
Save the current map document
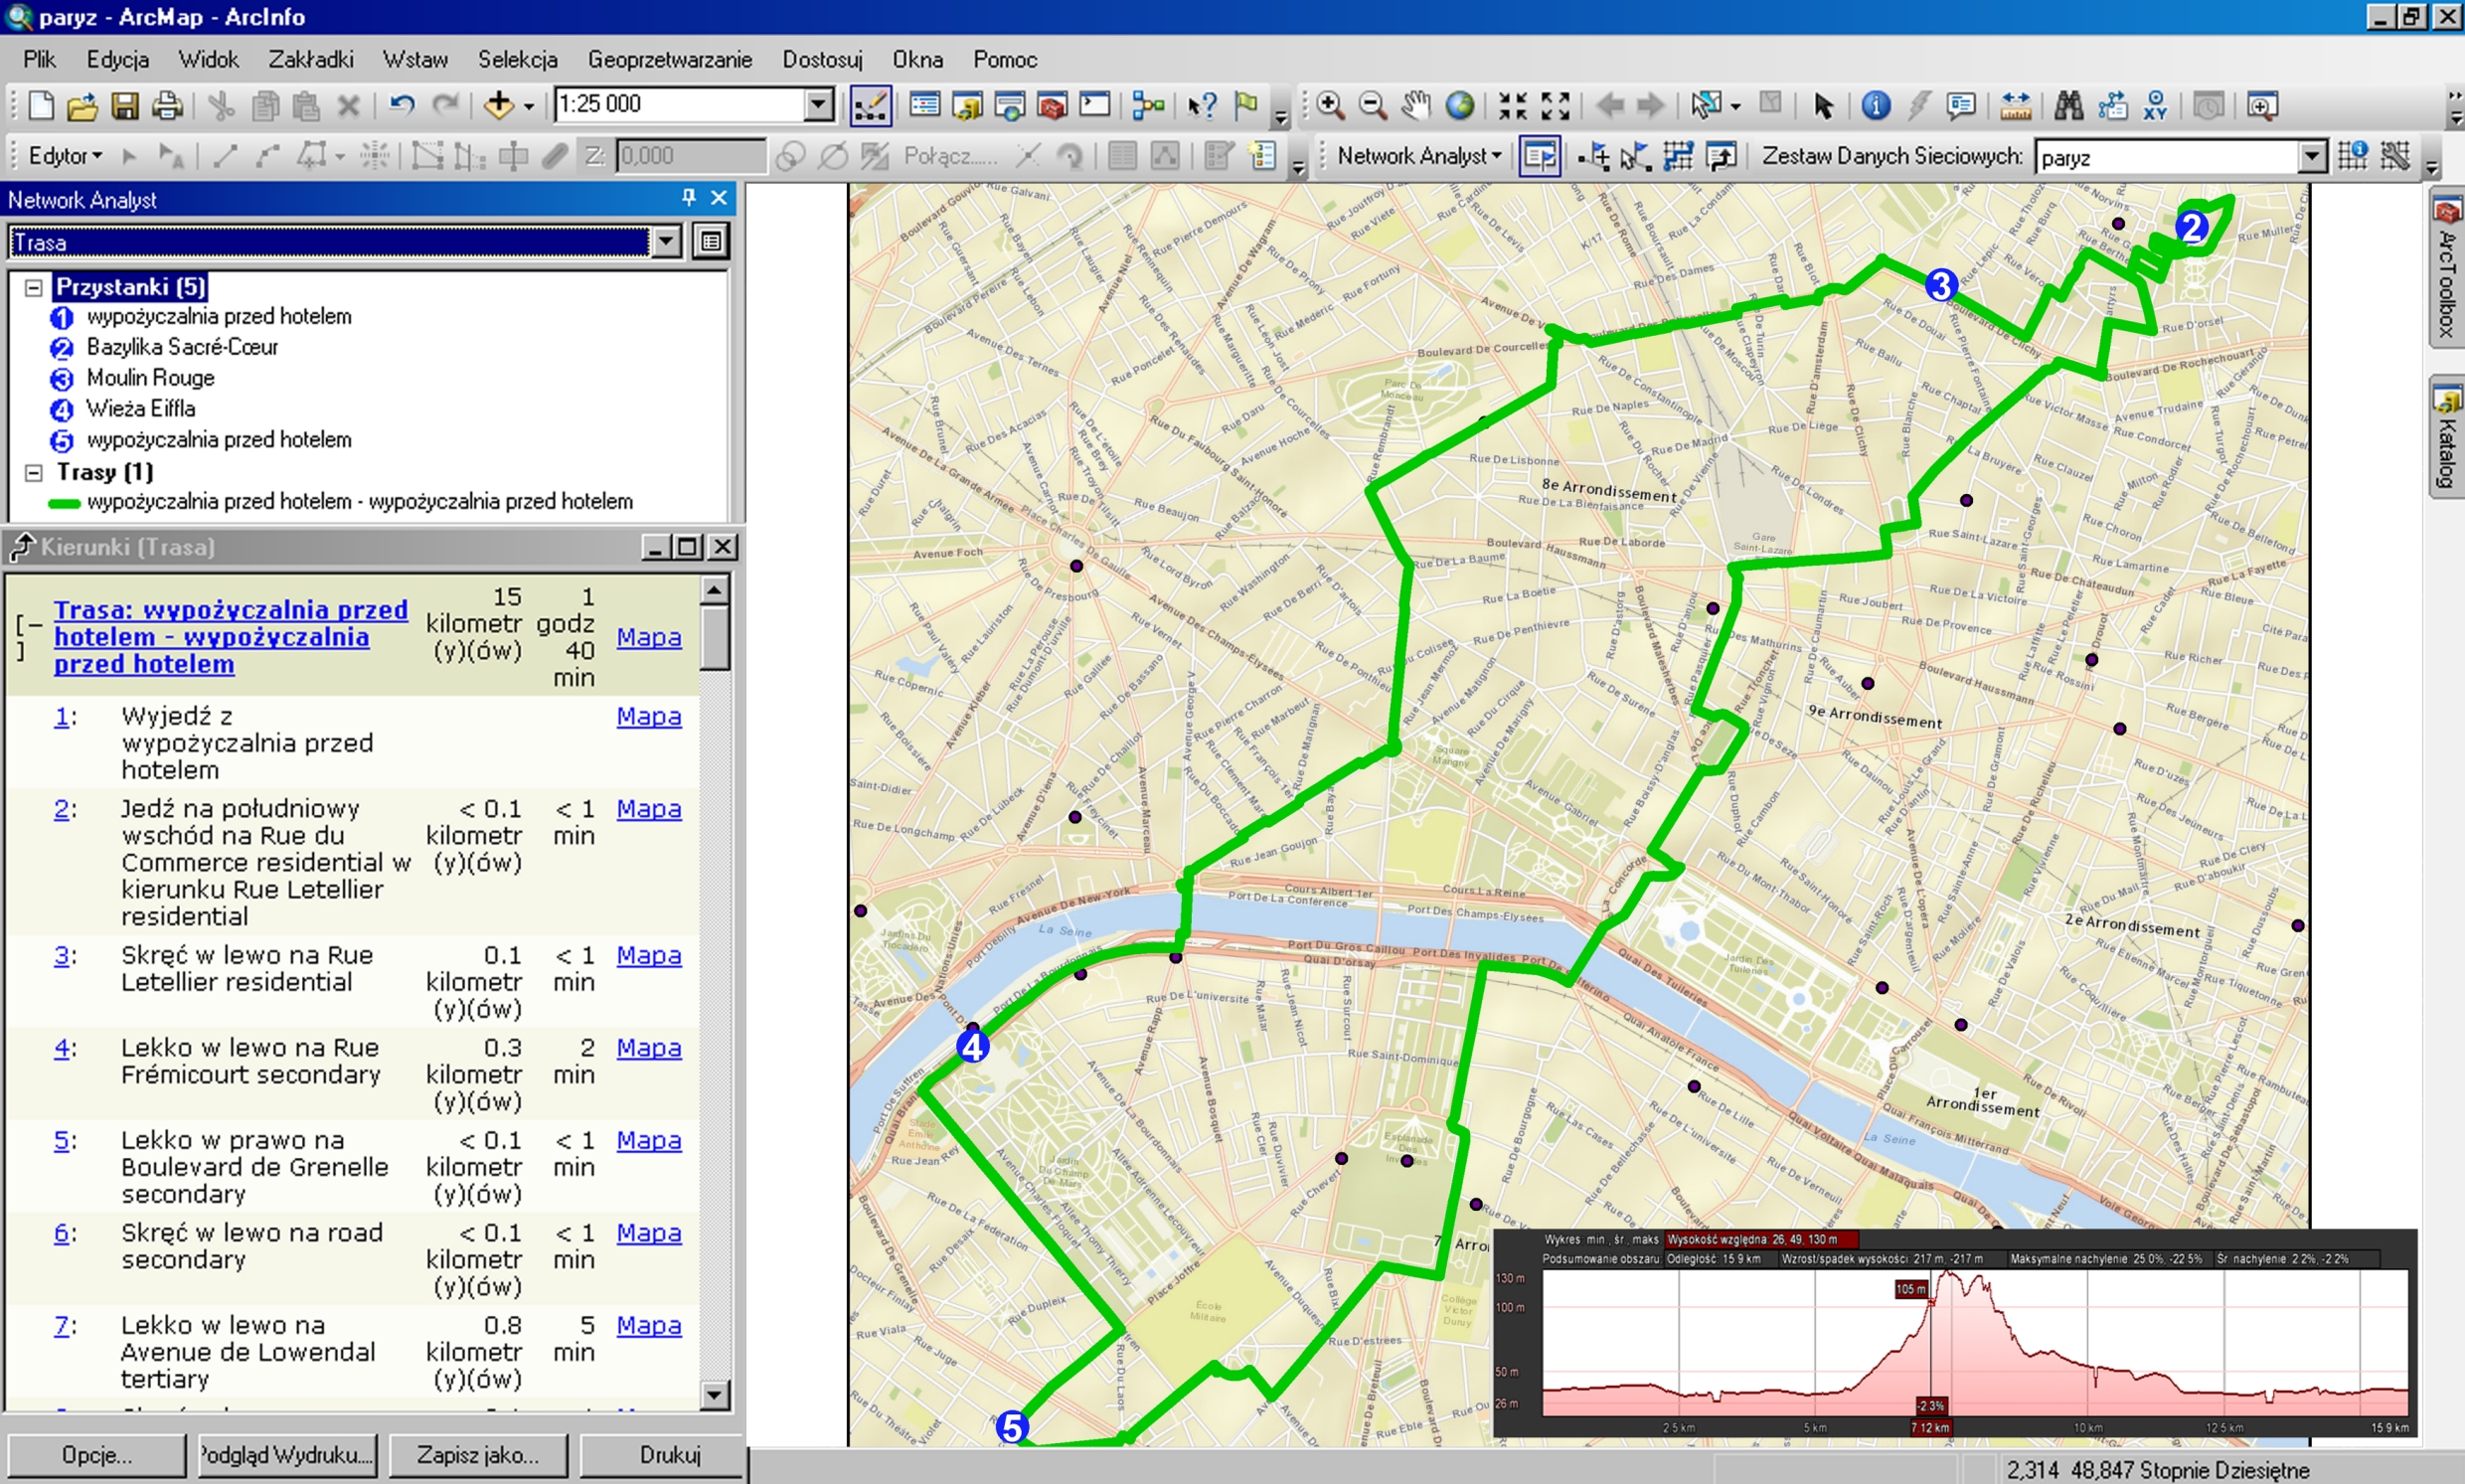pyautogui.click(x=124, y=105)
